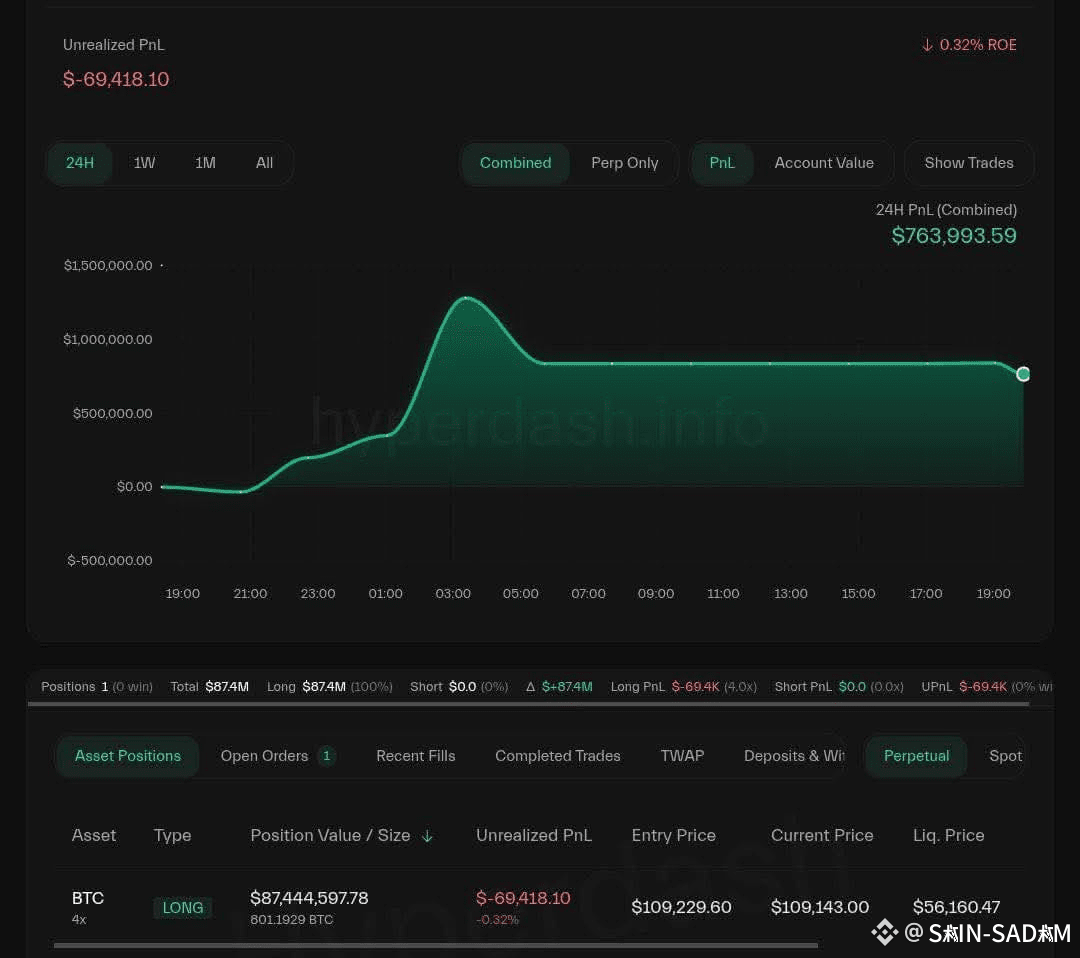The width and height of the screenshot is (1080, 958).
Task: Select the Combined view option
Action: [x=515, y=163]
